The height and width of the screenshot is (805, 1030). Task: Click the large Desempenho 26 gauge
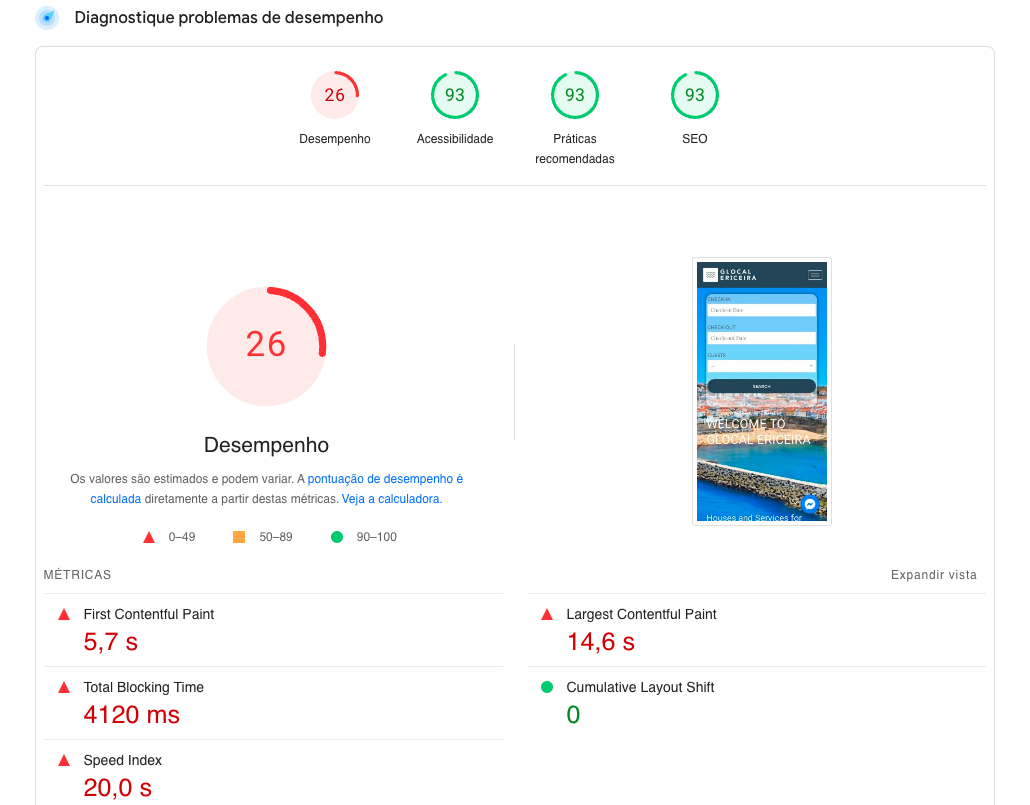point(266,346)
